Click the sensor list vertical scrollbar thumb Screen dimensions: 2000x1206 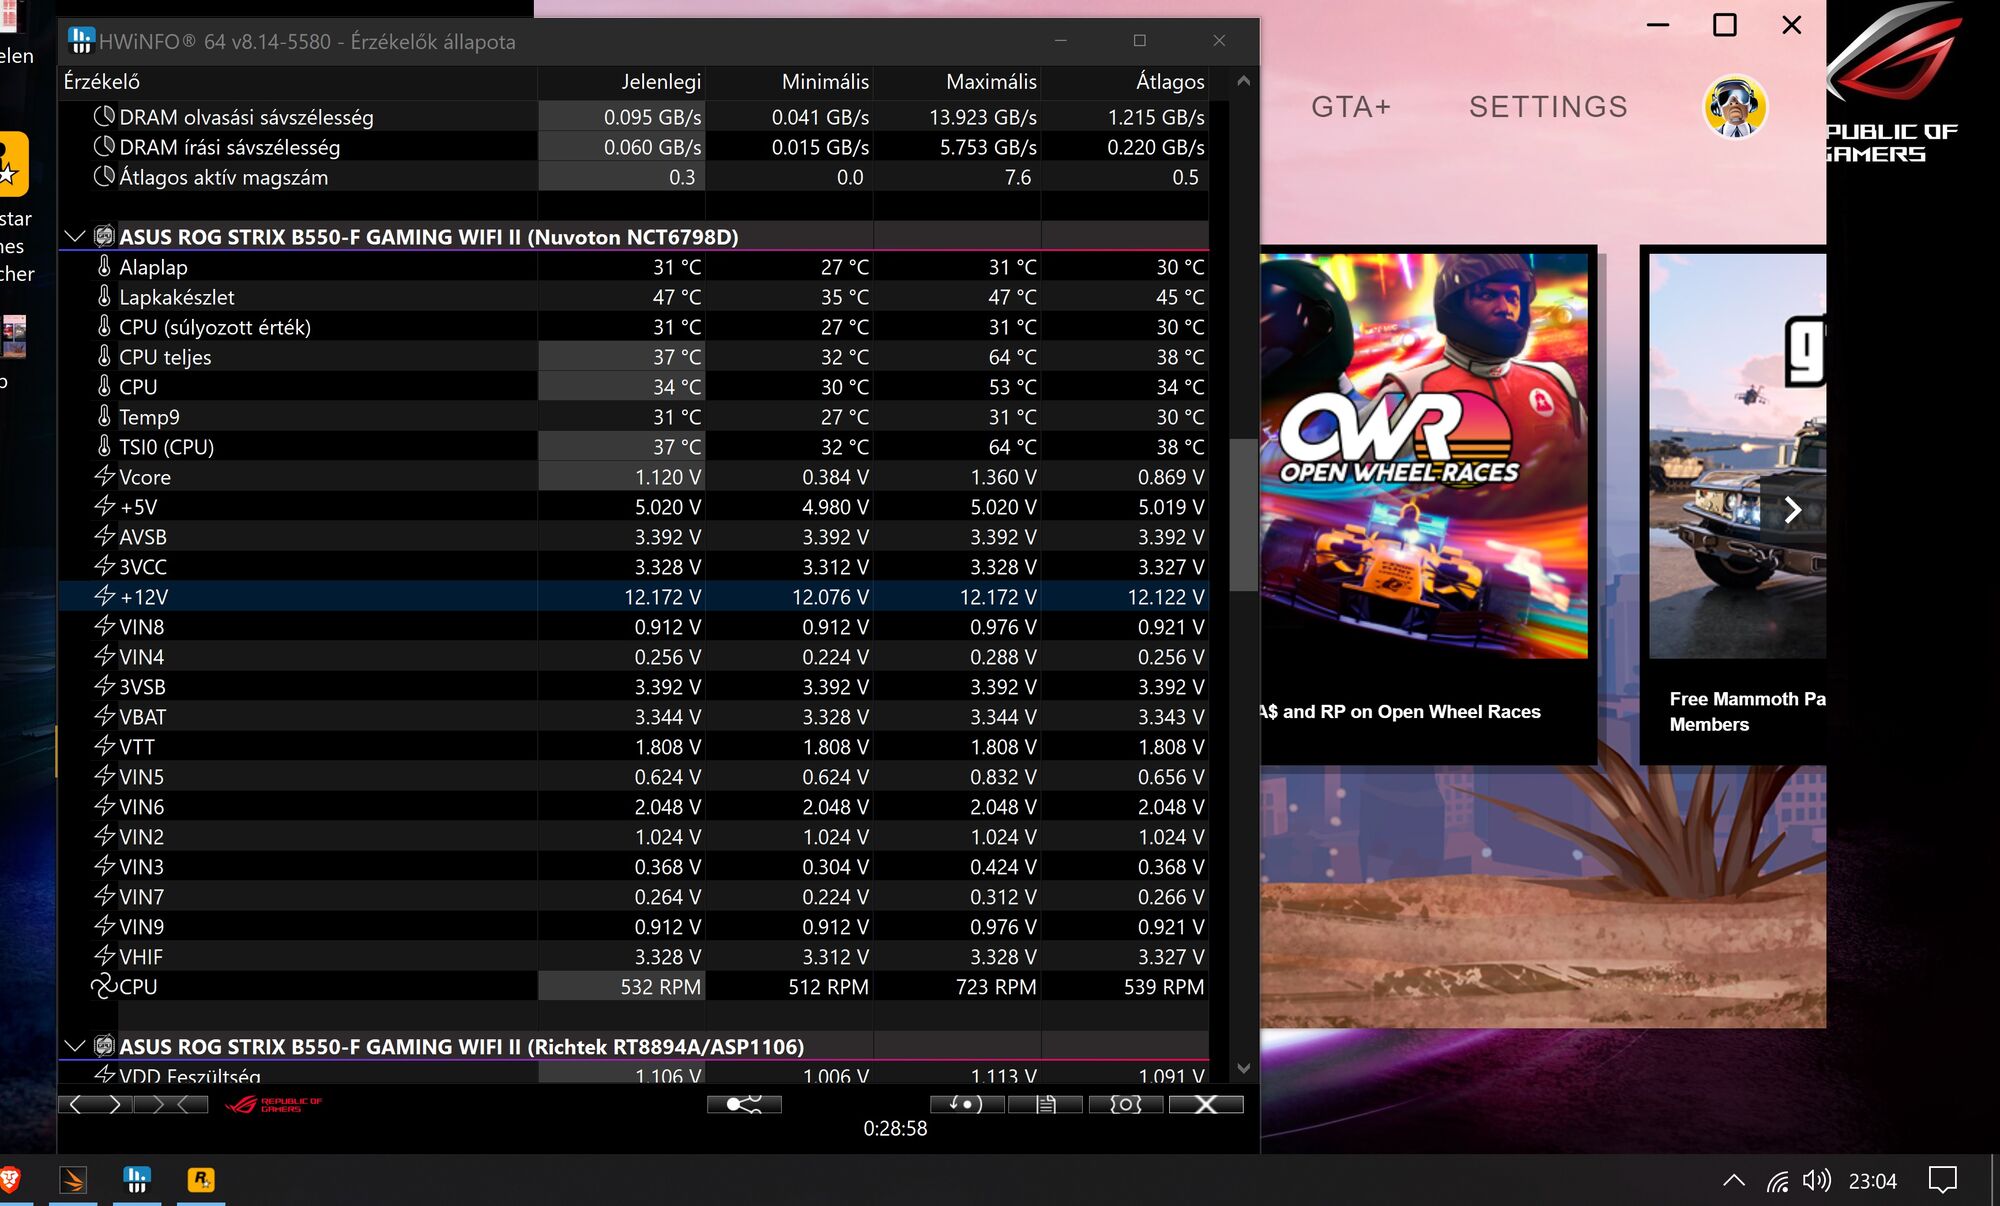tap(1243, 515)
